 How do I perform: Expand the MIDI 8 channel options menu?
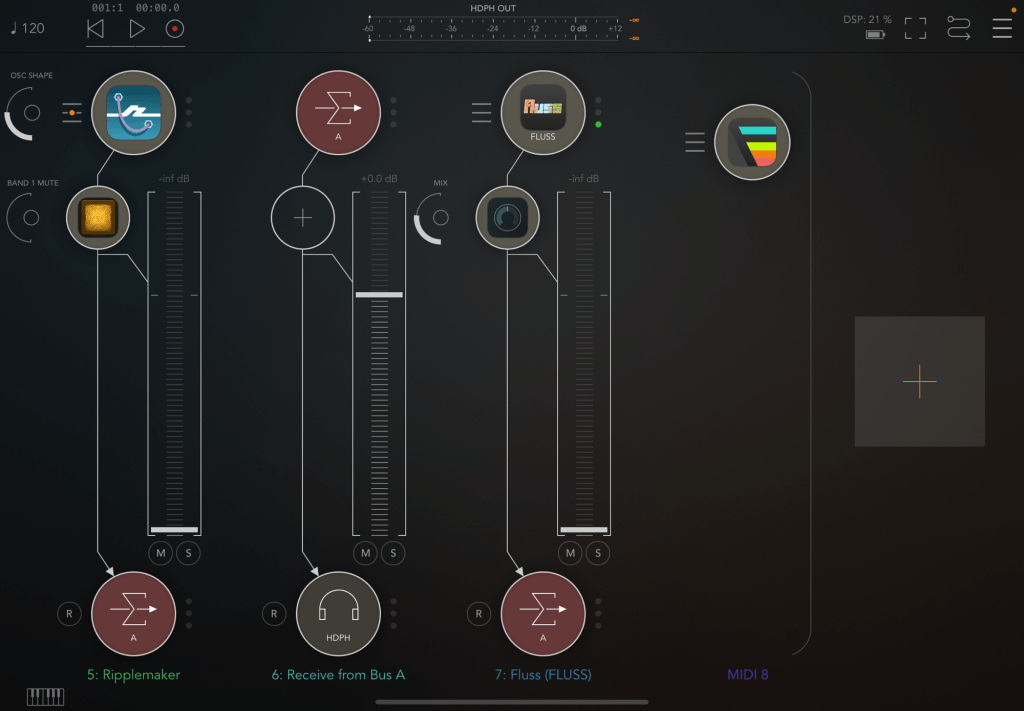pyautogui.click(x=695, y=143)
